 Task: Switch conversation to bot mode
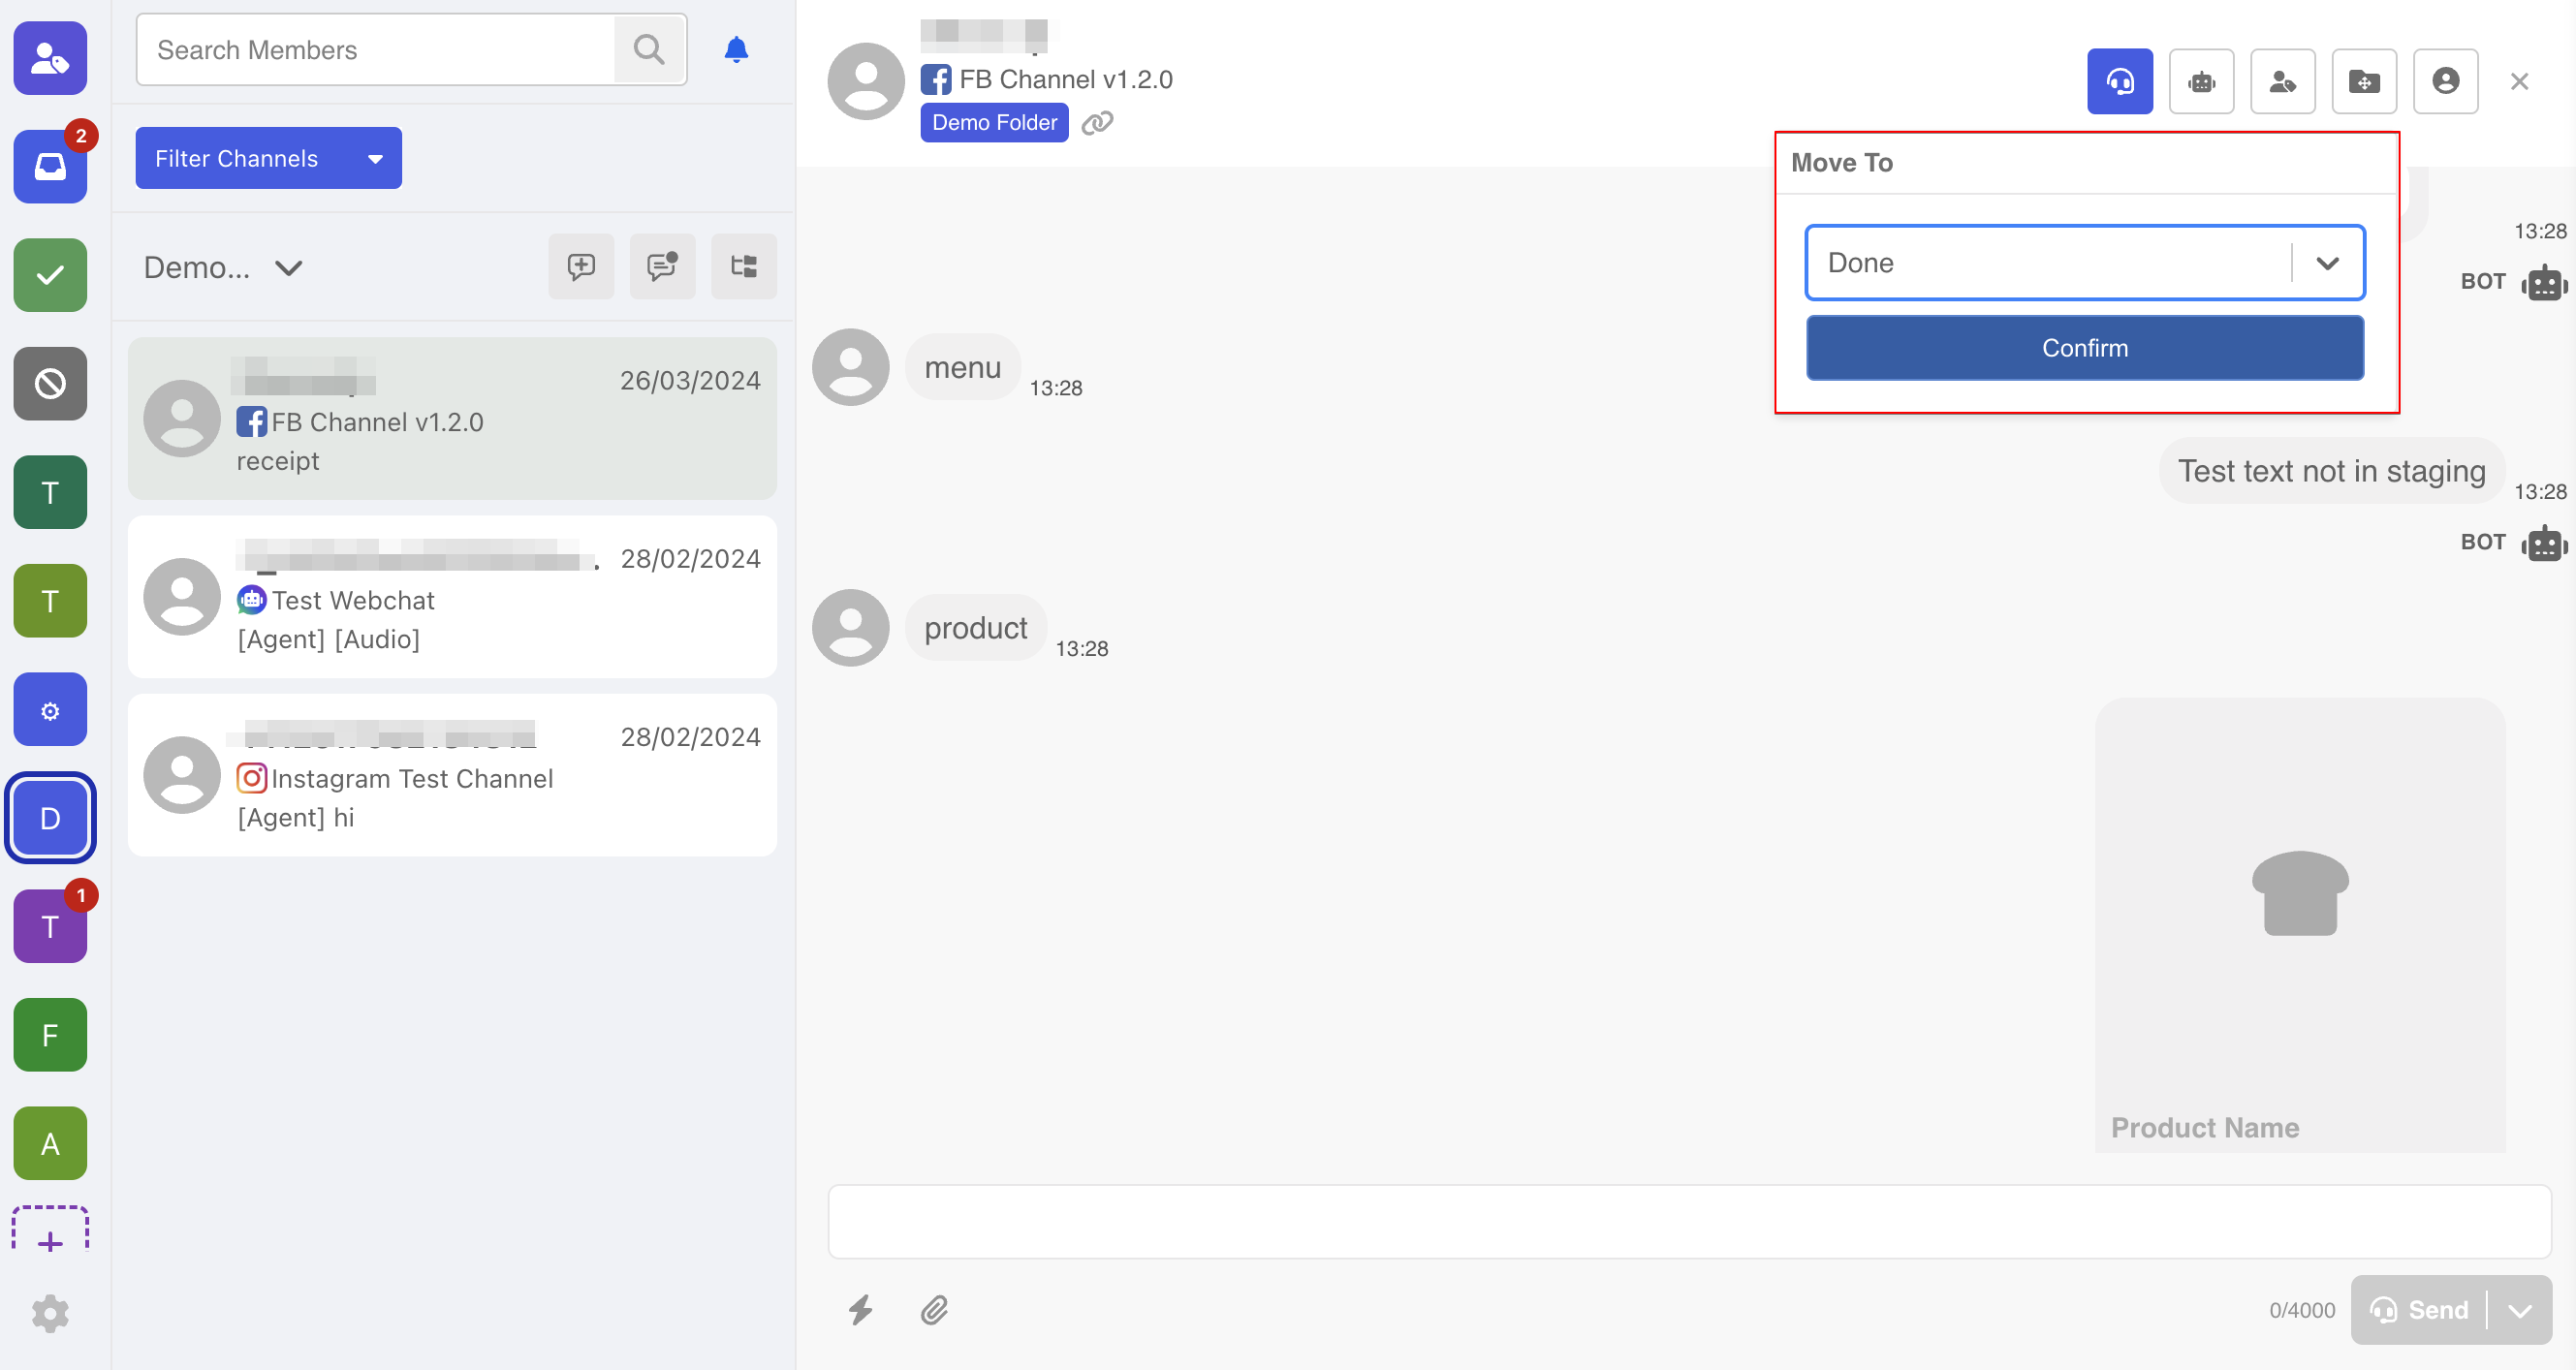[2201, 81]
